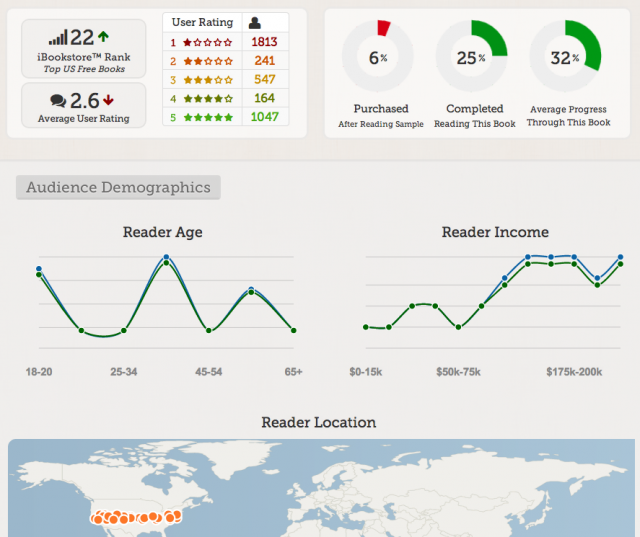Click the 6% Purchased donut chart

point(378,57)
